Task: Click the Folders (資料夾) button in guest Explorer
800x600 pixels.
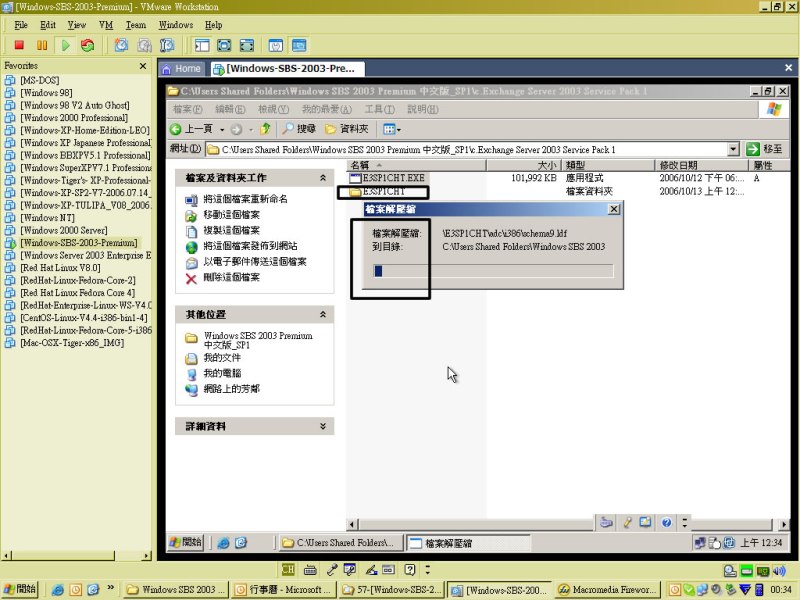Action: pos(347,129)
